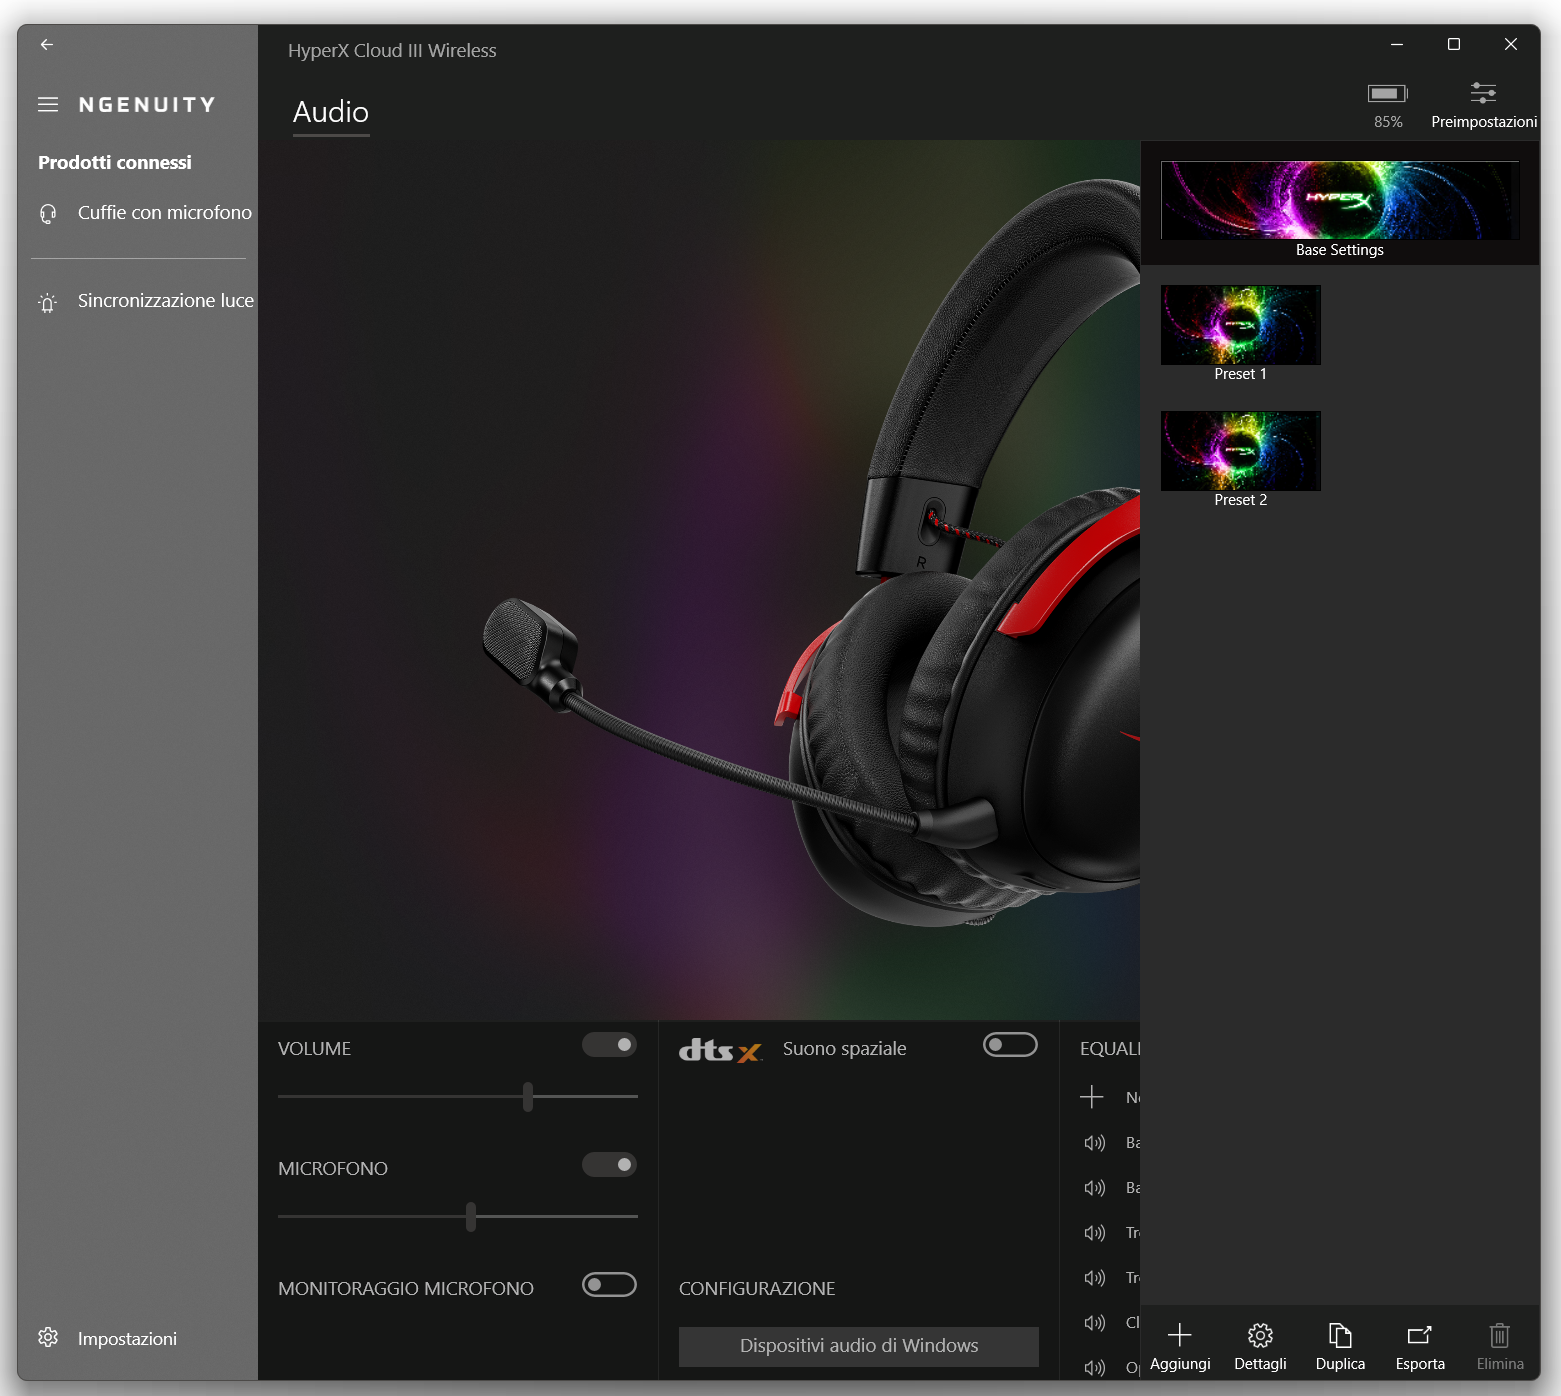Click the Prodotti connessi heading
This screenshot has width=1561, height=1396.
click(115, 162)
